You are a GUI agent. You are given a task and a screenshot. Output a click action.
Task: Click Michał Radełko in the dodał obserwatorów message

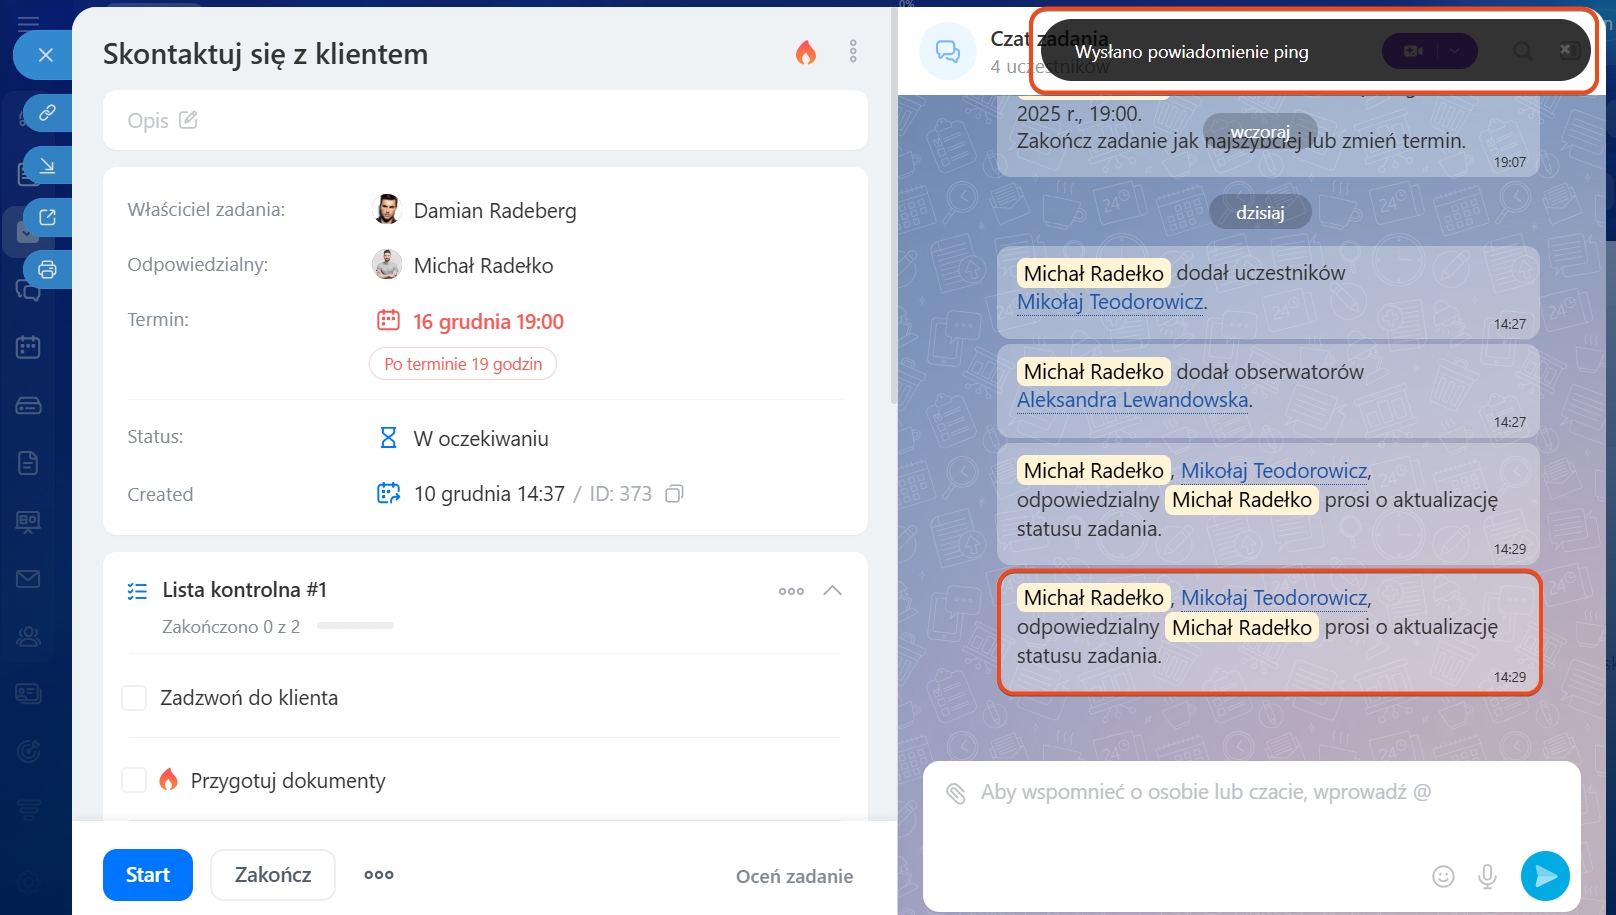coord(1094,371)
